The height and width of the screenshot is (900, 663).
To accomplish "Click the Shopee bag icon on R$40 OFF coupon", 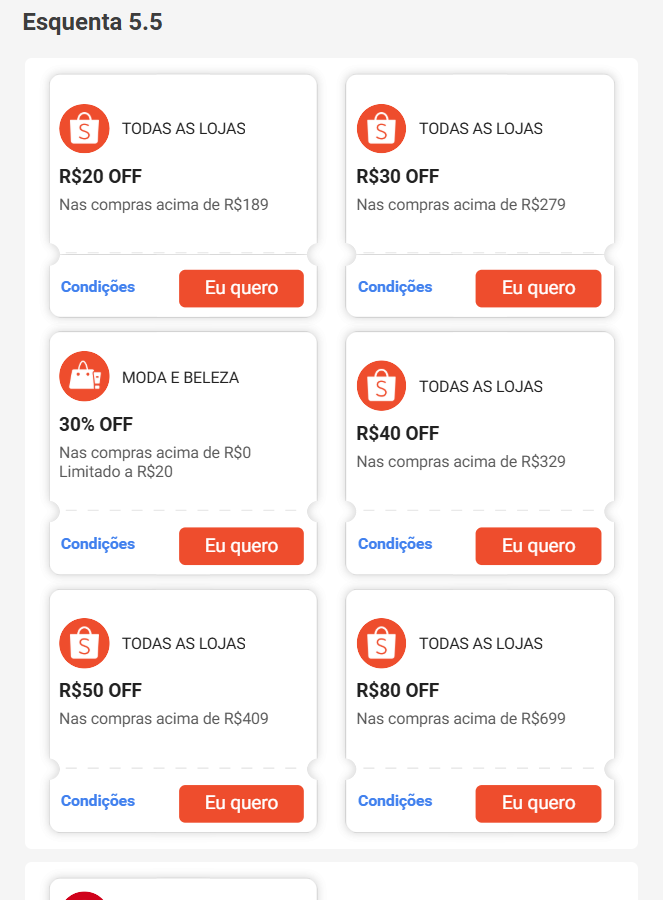I will [x=381, y=385].
